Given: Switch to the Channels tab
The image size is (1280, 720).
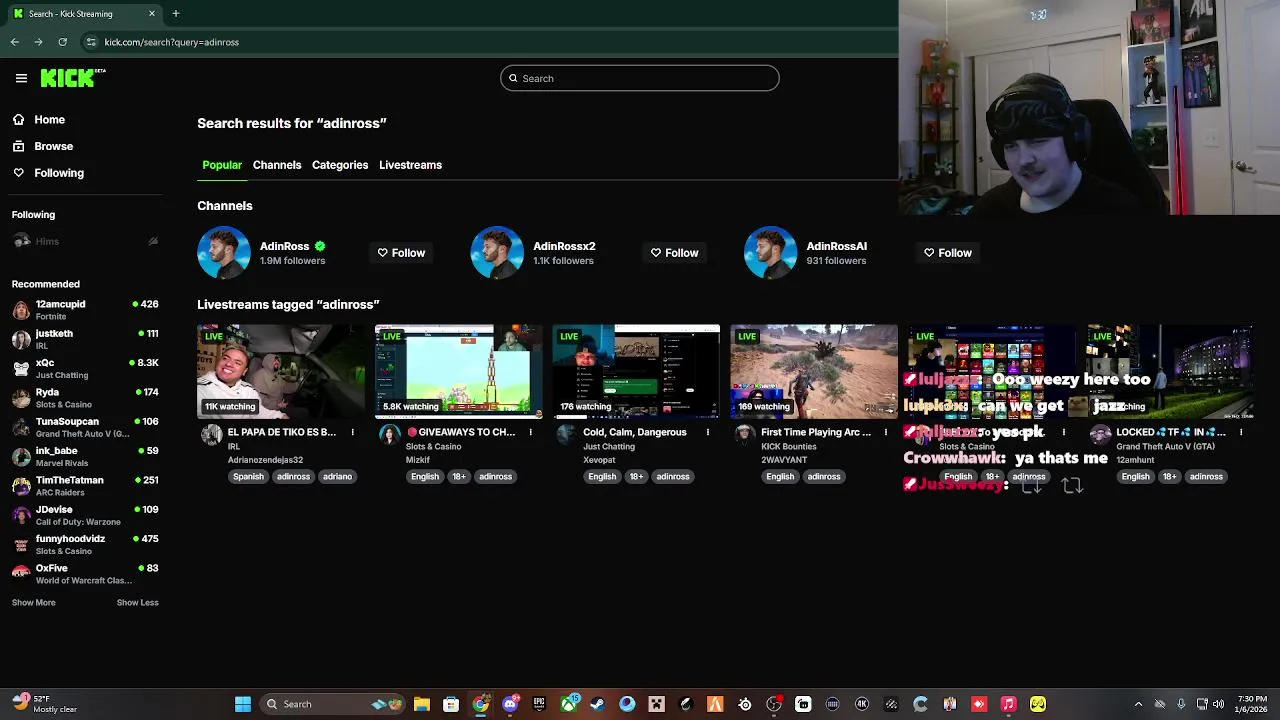Looking at the screenshot, I should [x=277, y=165].
